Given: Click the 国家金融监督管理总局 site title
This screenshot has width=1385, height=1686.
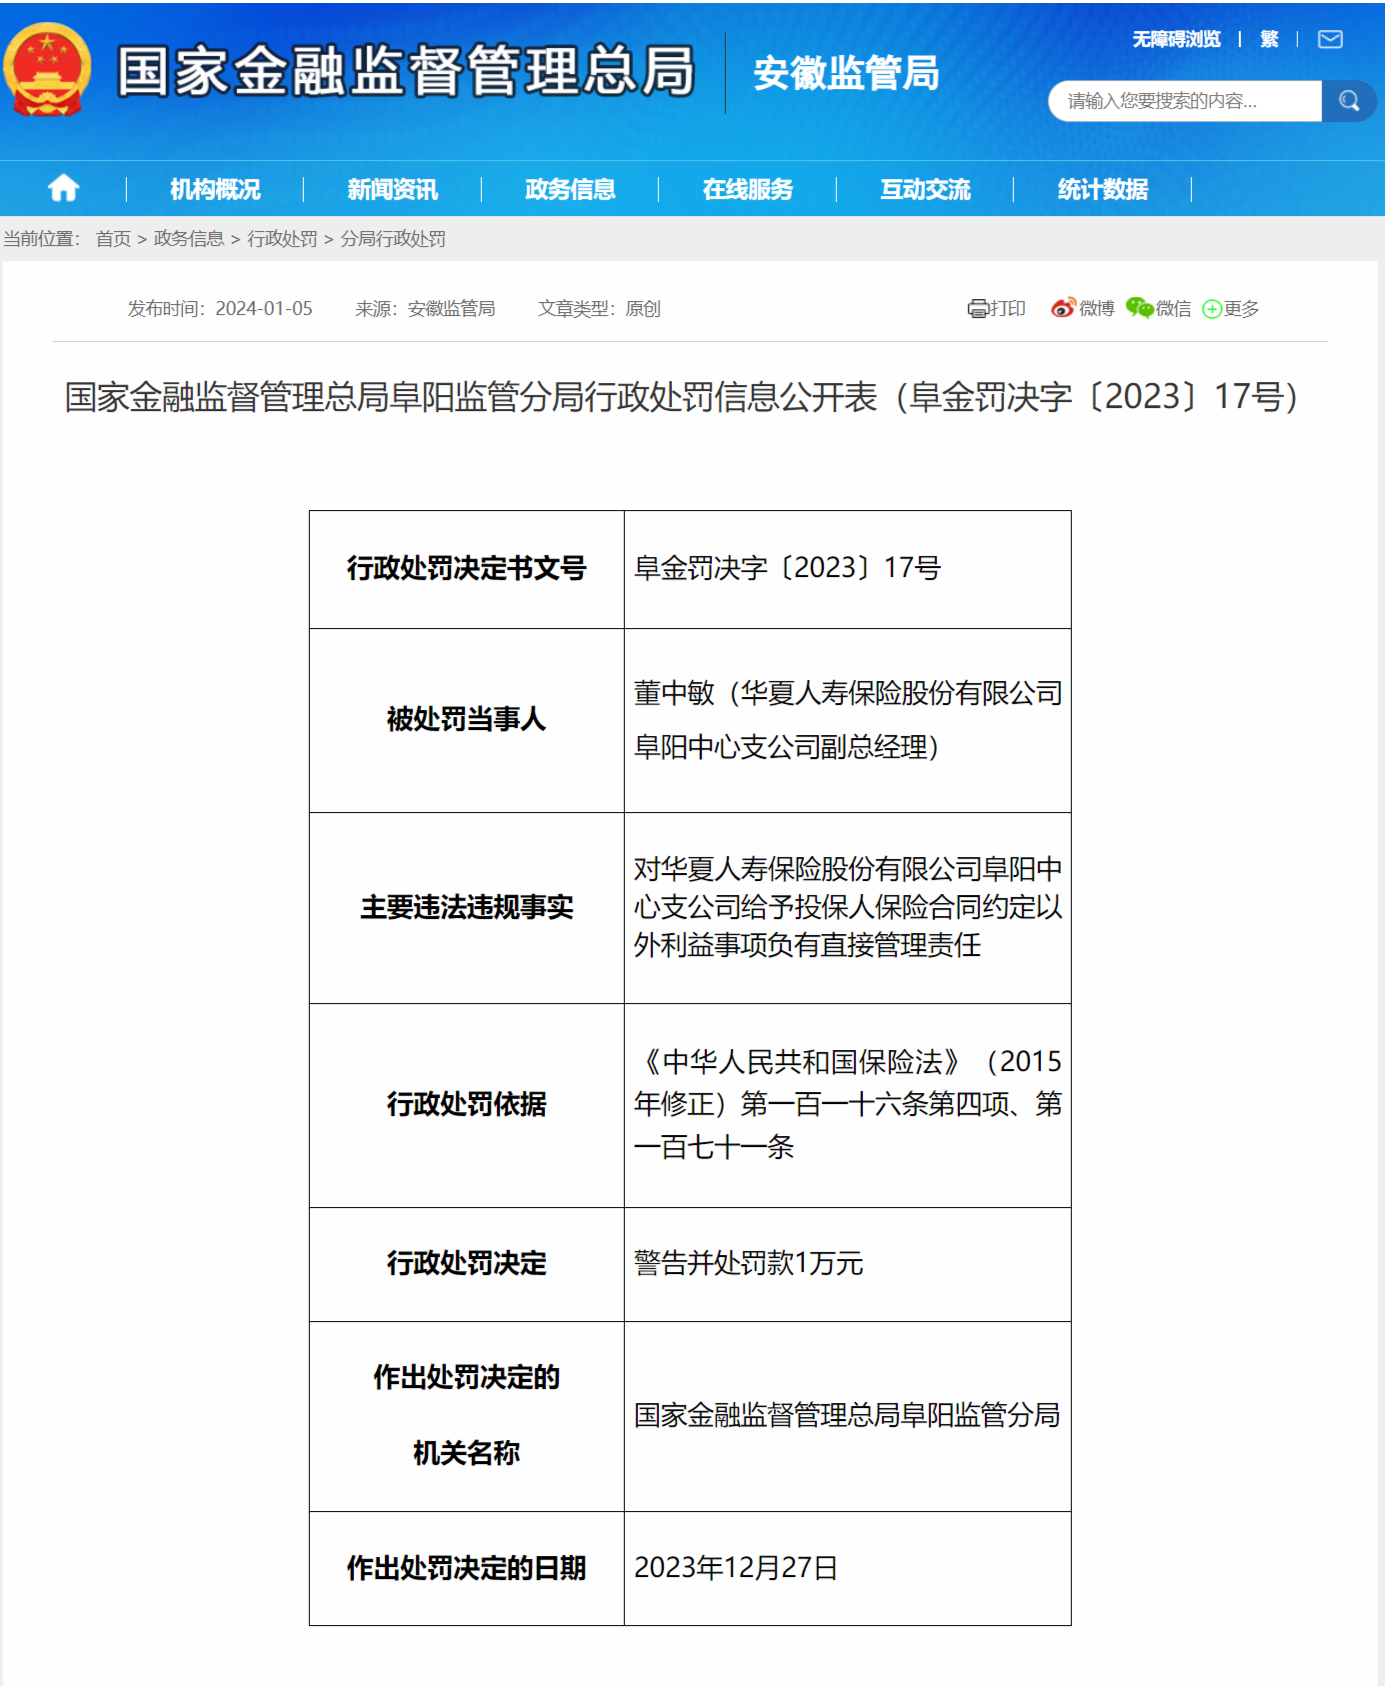Looking at the screenshot, I should pyautogui.click(x=406, y=71).
